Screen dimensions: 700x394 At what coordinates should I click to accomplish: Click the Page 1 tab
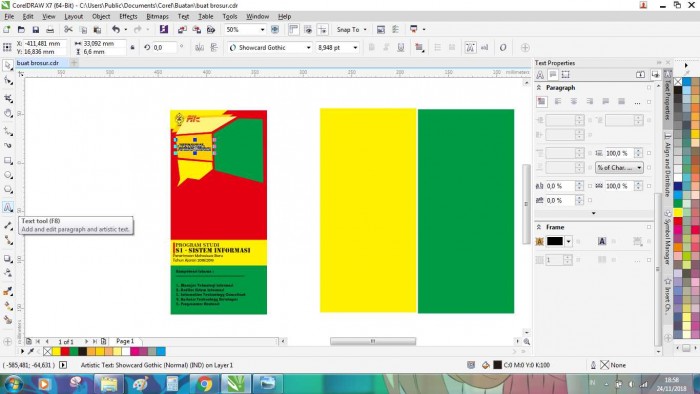click(x=125, y=341)
